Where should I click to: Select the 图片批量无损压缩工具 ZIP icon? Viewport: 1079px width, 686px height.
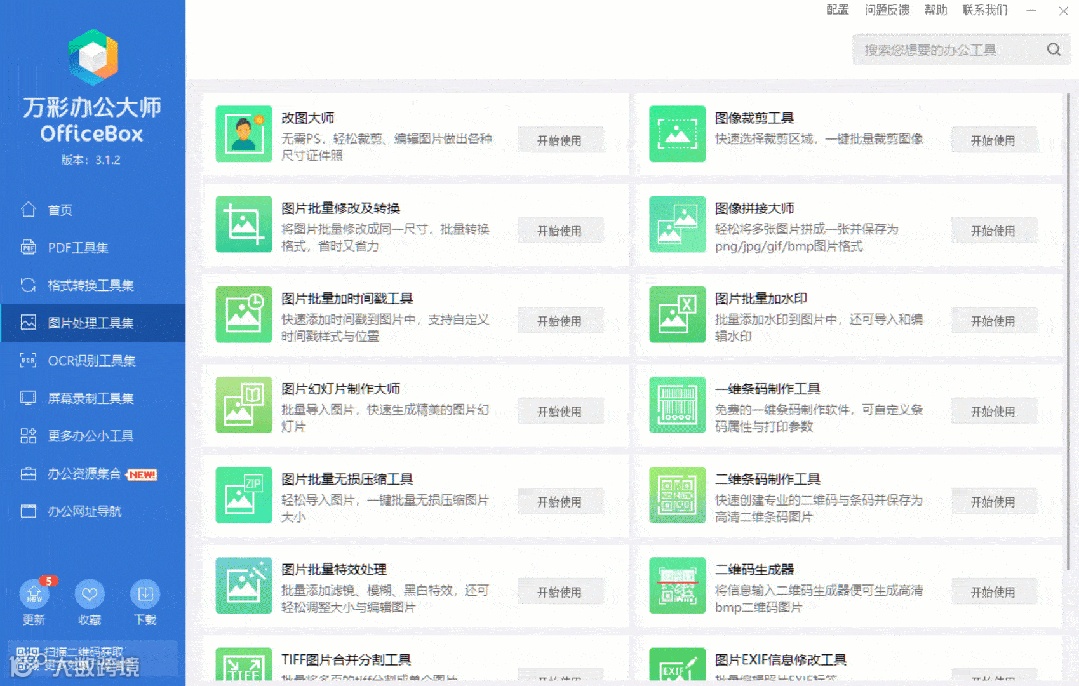click(x=244, y=495)
